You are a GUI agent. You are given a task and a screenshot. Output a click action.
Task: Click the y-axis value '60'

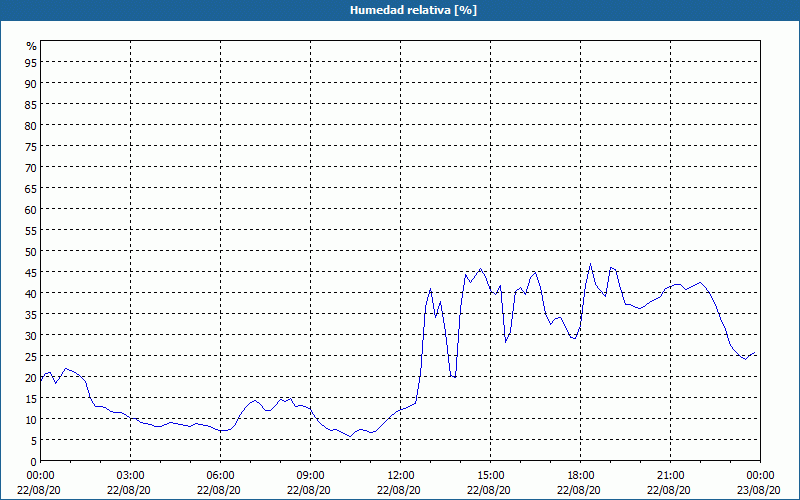[31, 209]
